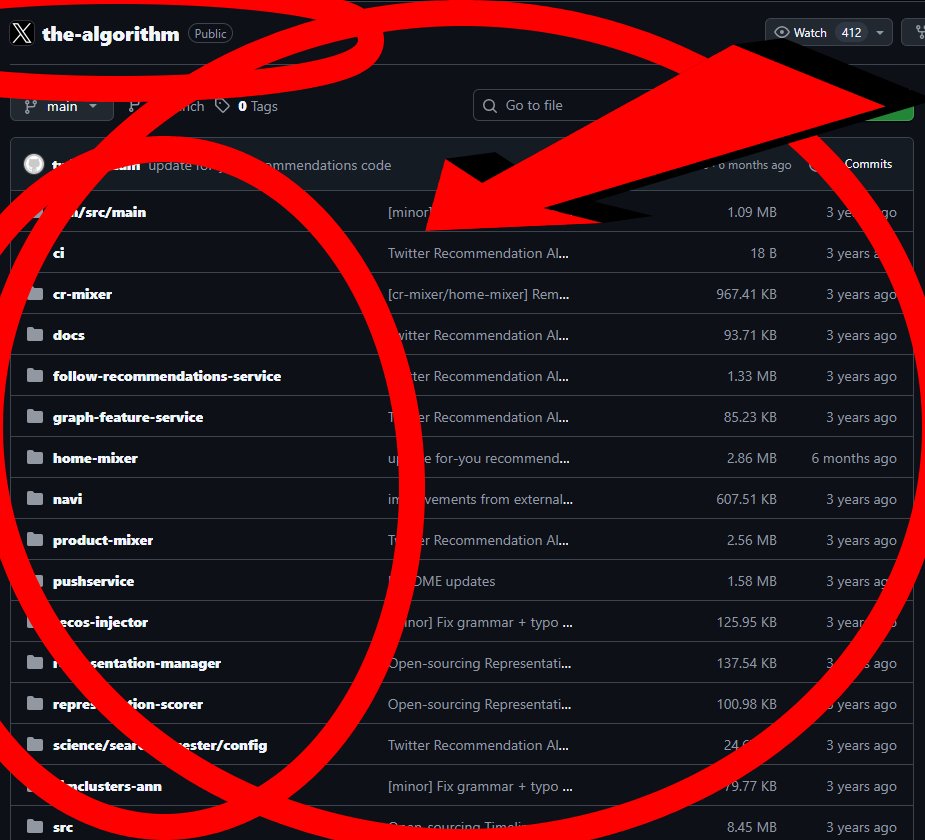Screen dimensions: 925x840
Task: Click the cr-mixer folder icon
Action: click(35, 293)
